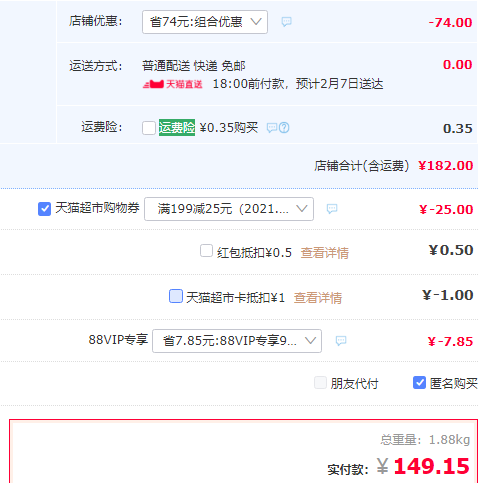Click the 天猫直送 logo icon
The image size is (484, 483).
click(173, 84)
